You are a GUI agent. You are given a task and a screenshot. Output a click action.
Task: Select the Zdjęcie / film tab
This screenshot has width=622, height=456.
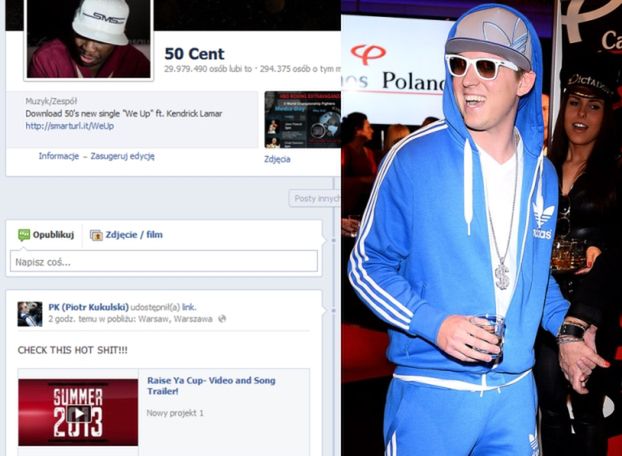126,235
